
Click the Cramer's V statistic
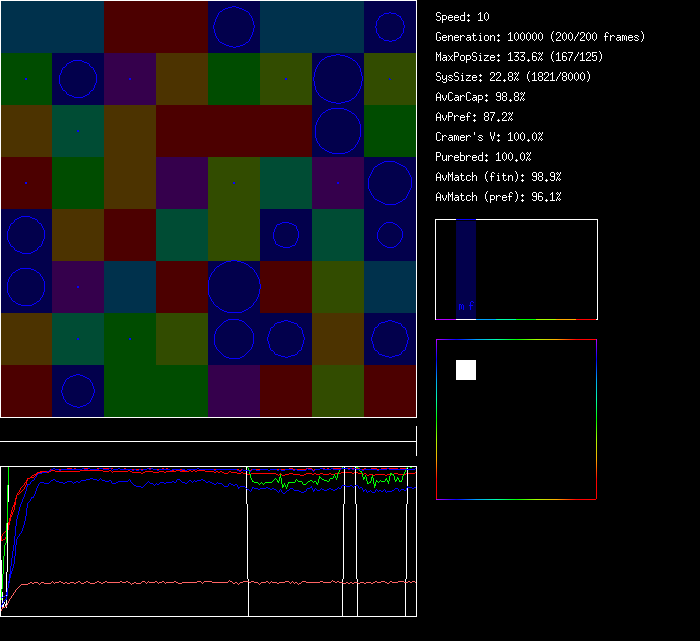click(x=489, y=137)
